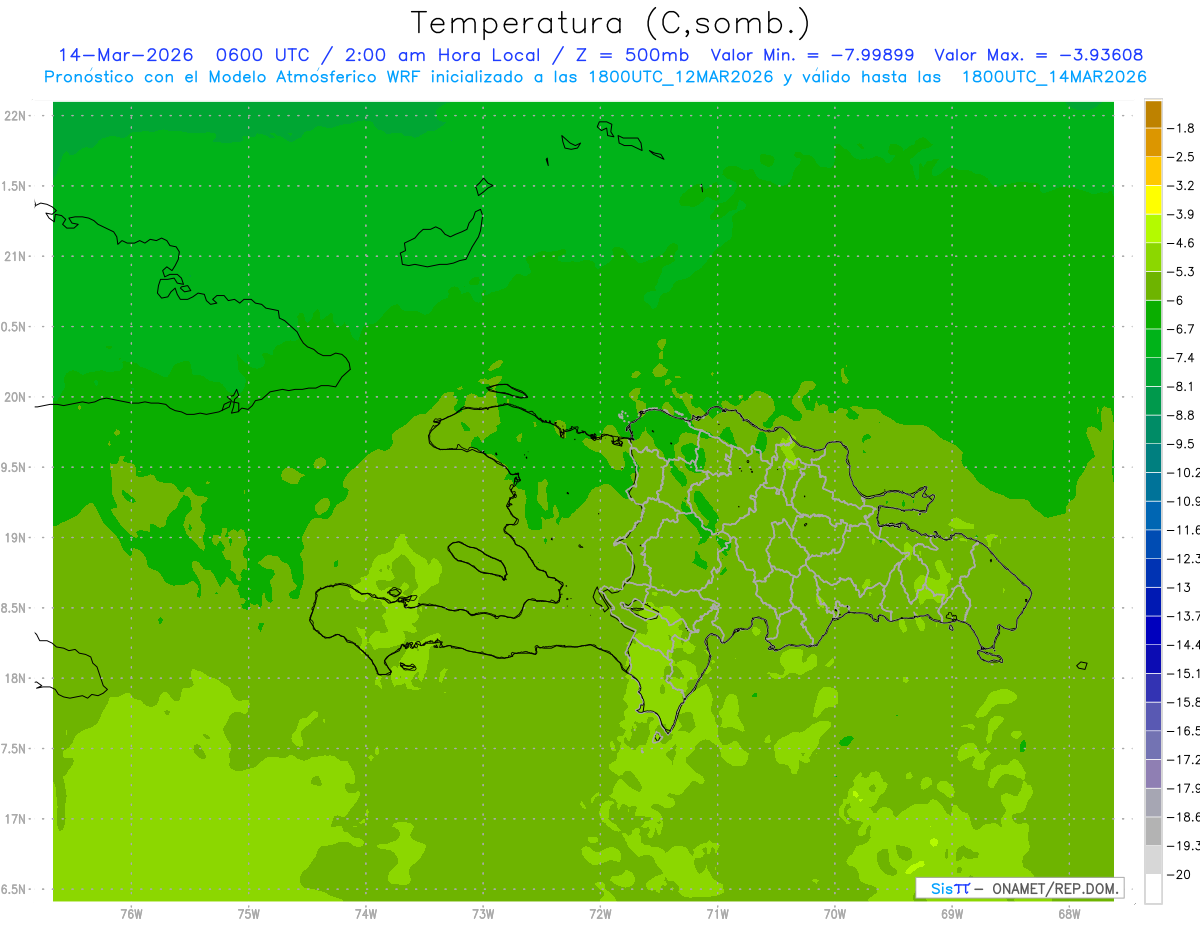
Task: Click the 19N latitude axis label
Action: (17, 538)
